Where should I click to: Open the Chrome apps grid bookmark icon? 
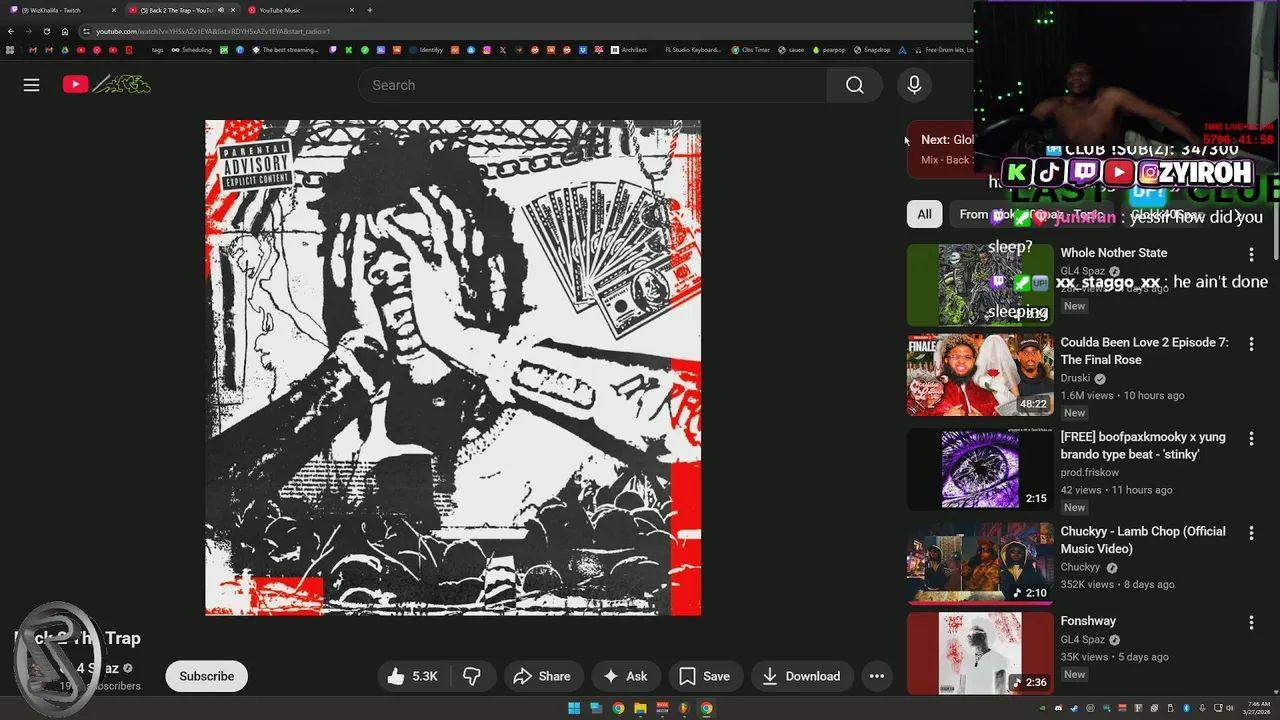(10, 50)
